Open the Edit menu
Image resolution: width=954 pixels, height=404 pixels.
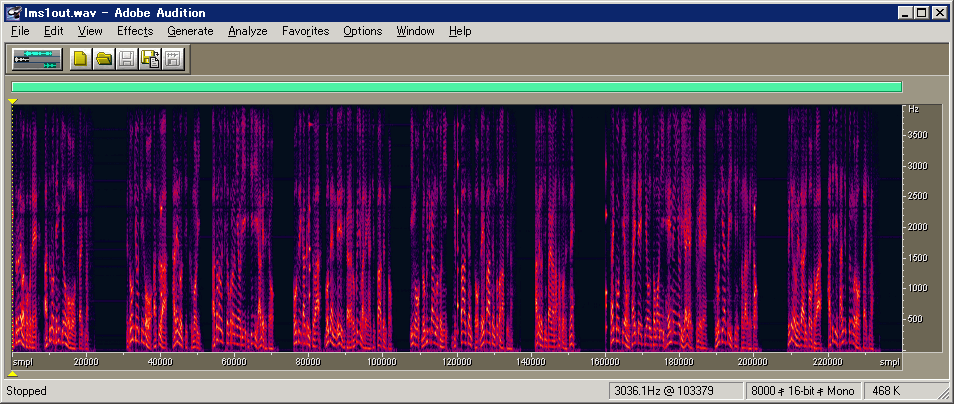coord(54,31)
